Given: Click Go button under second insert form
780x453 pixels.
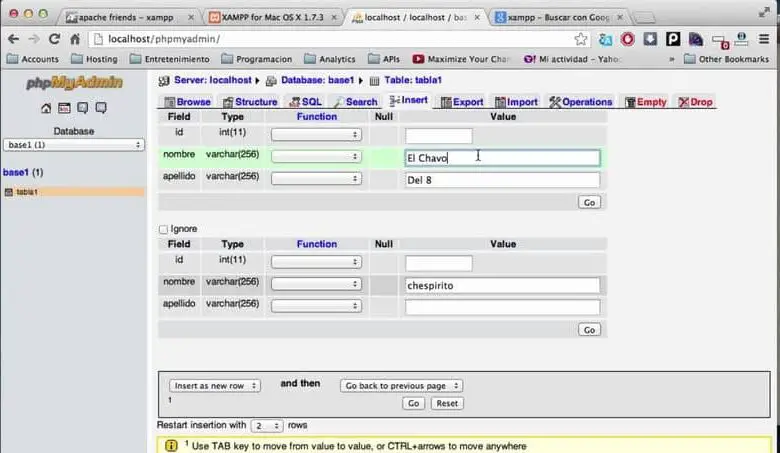Looking at the screenshot, I should click(589, 330).
